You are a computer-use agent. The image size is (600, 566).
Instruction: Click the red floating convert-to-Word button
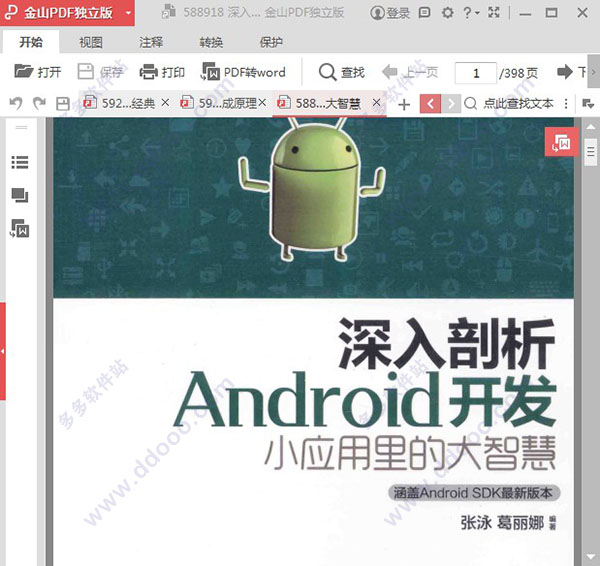[561, 142]
